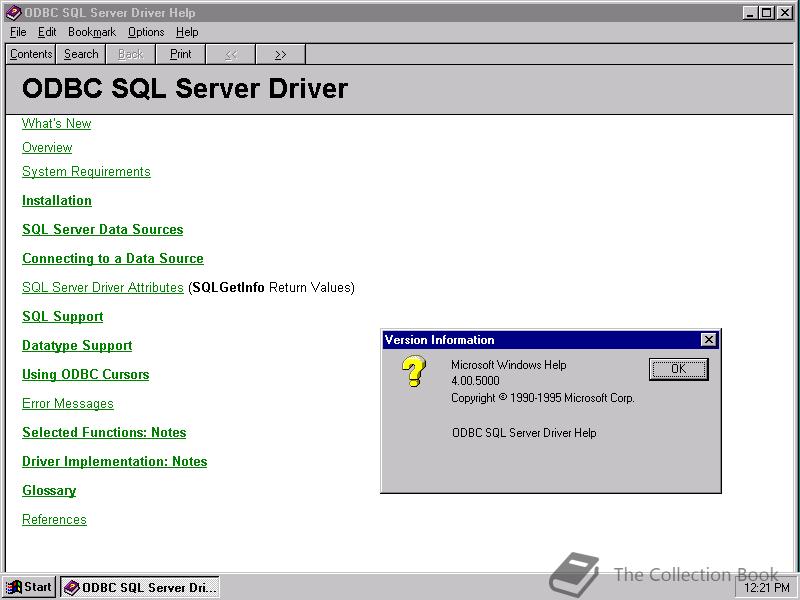Open the Overview link
Screen dimensions: 800x600
[x=47, y=147]
